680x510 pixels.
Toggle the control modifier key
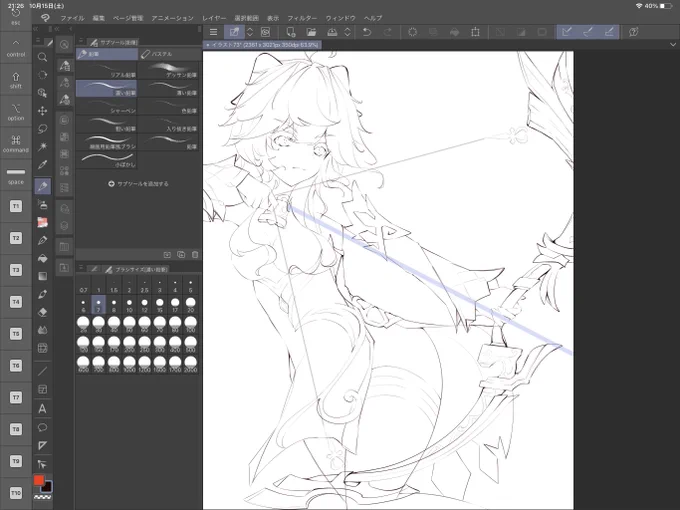pos(16,48)
